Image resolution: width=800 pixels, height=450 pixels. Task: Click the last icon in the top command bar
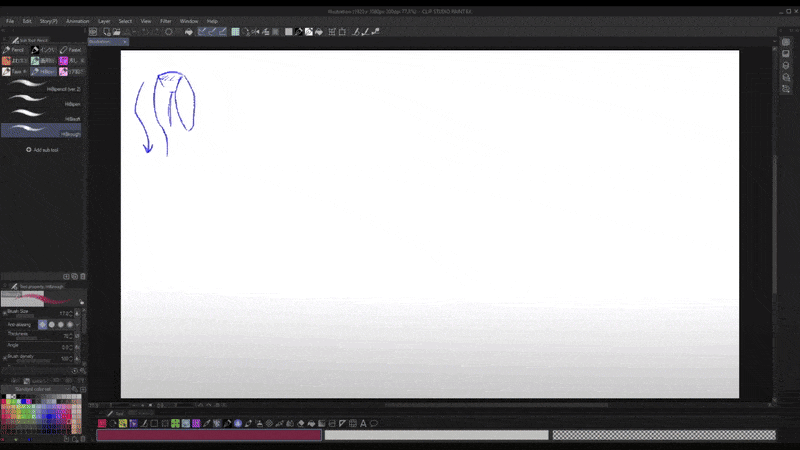pyautogui.click(x=376, y=32)
